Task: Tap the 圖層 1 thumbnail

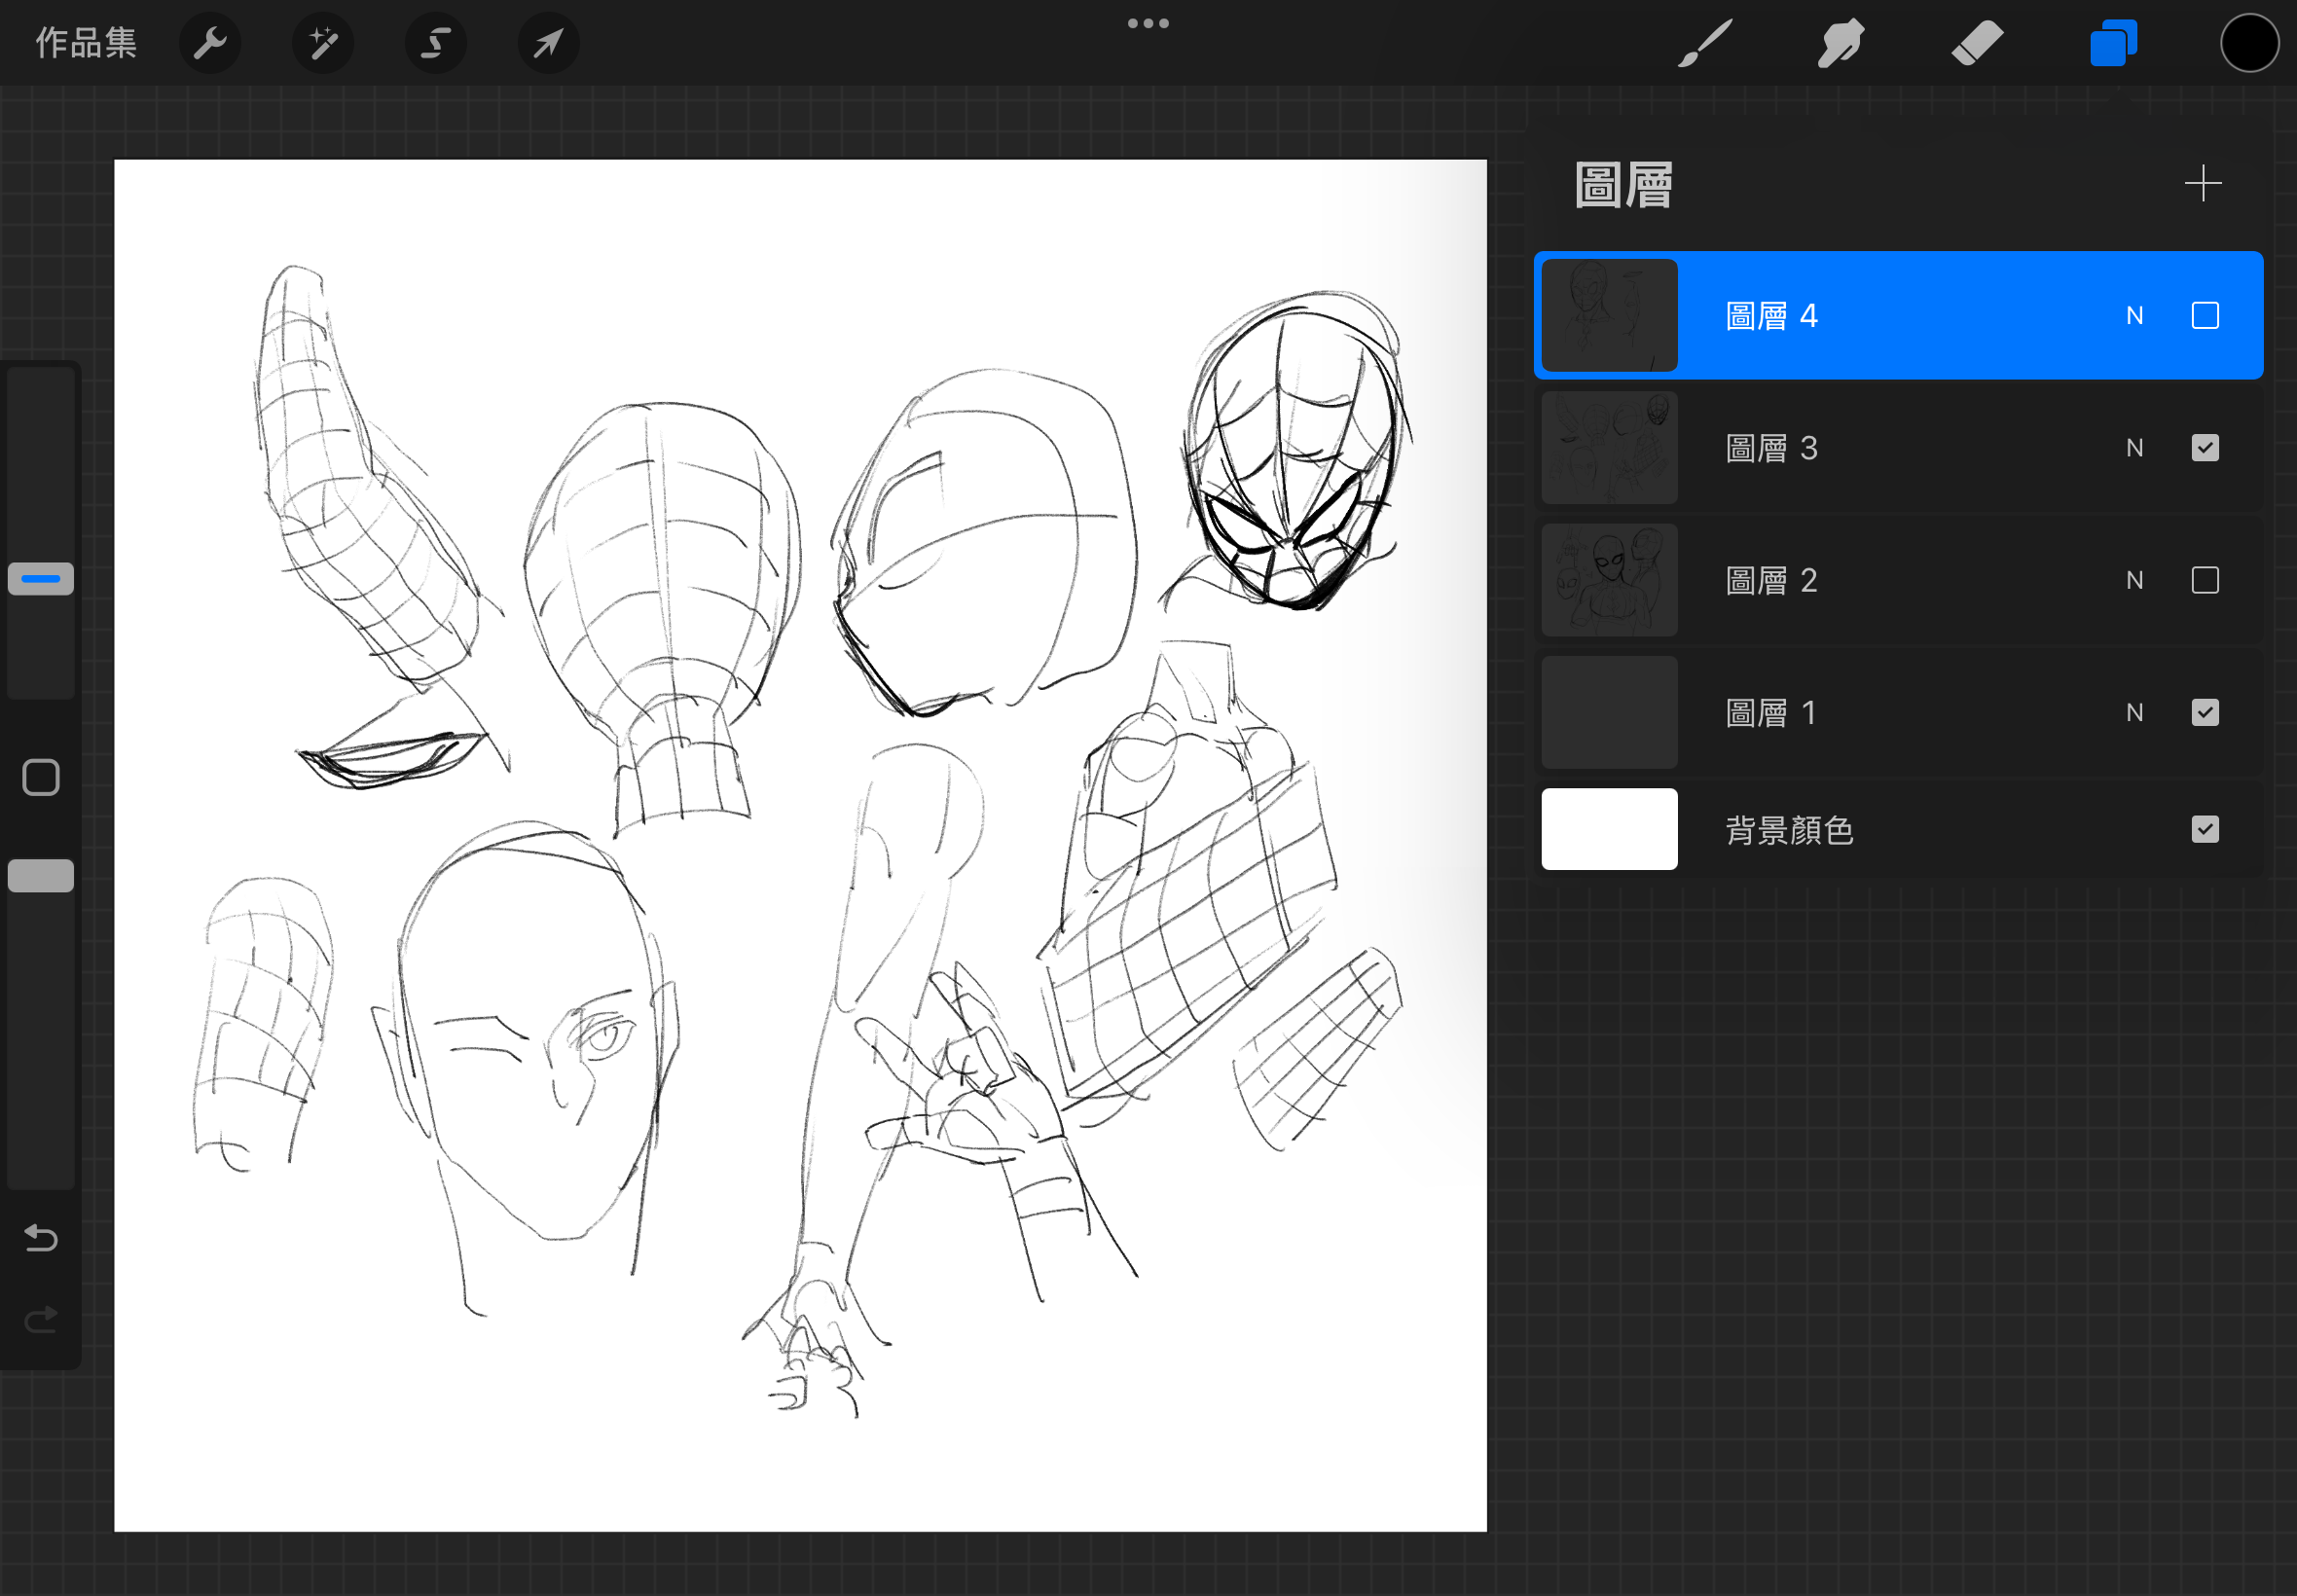Action: pos(1609,712)
